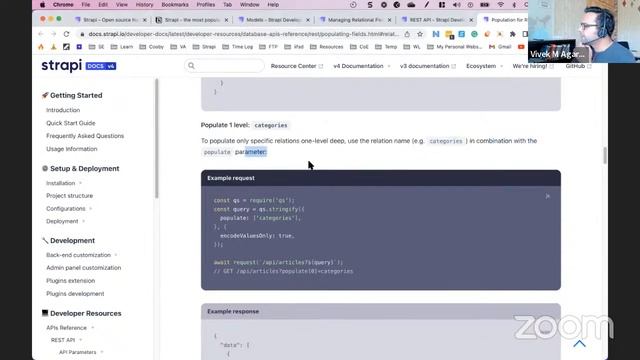
Task: Open the Plugins extension link
Action: 70,281
